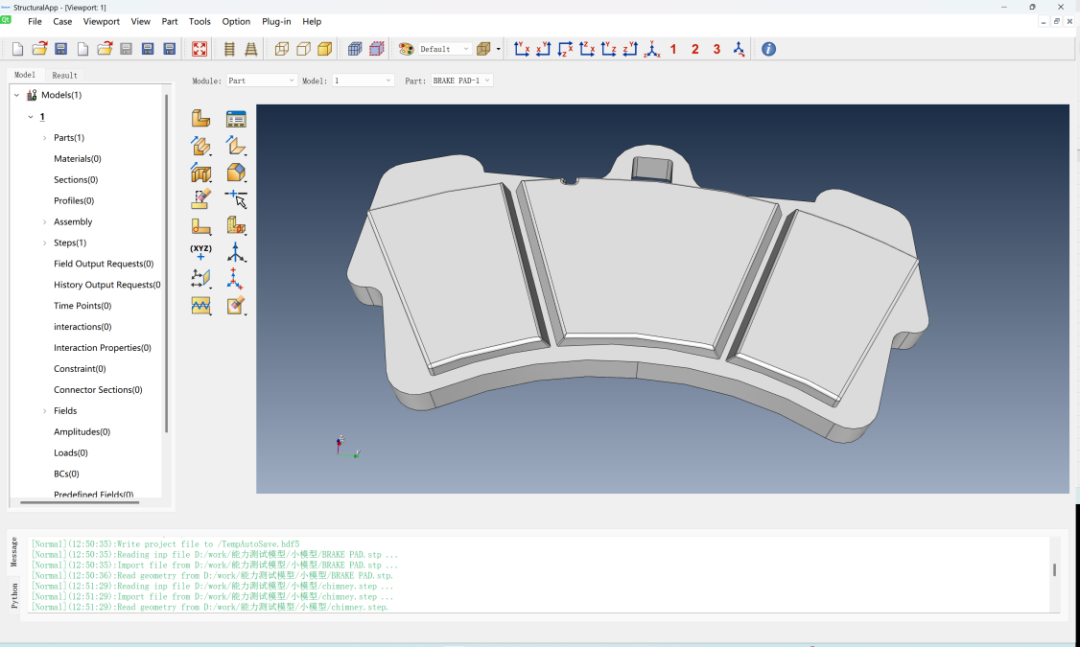The width and height of the screenshot is (1080, 647).
Task: Click the red-and-blue coordinate system tool
Action: (x=236, y=278)
